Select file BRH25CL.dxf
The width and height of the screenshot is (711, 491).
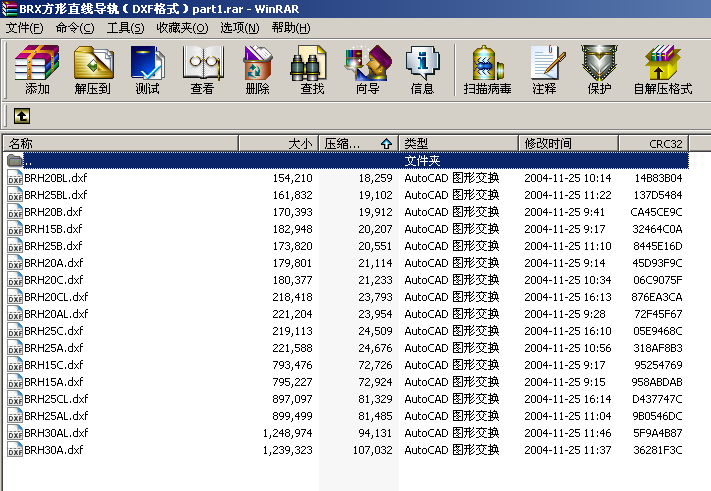[x=56, y=399]
